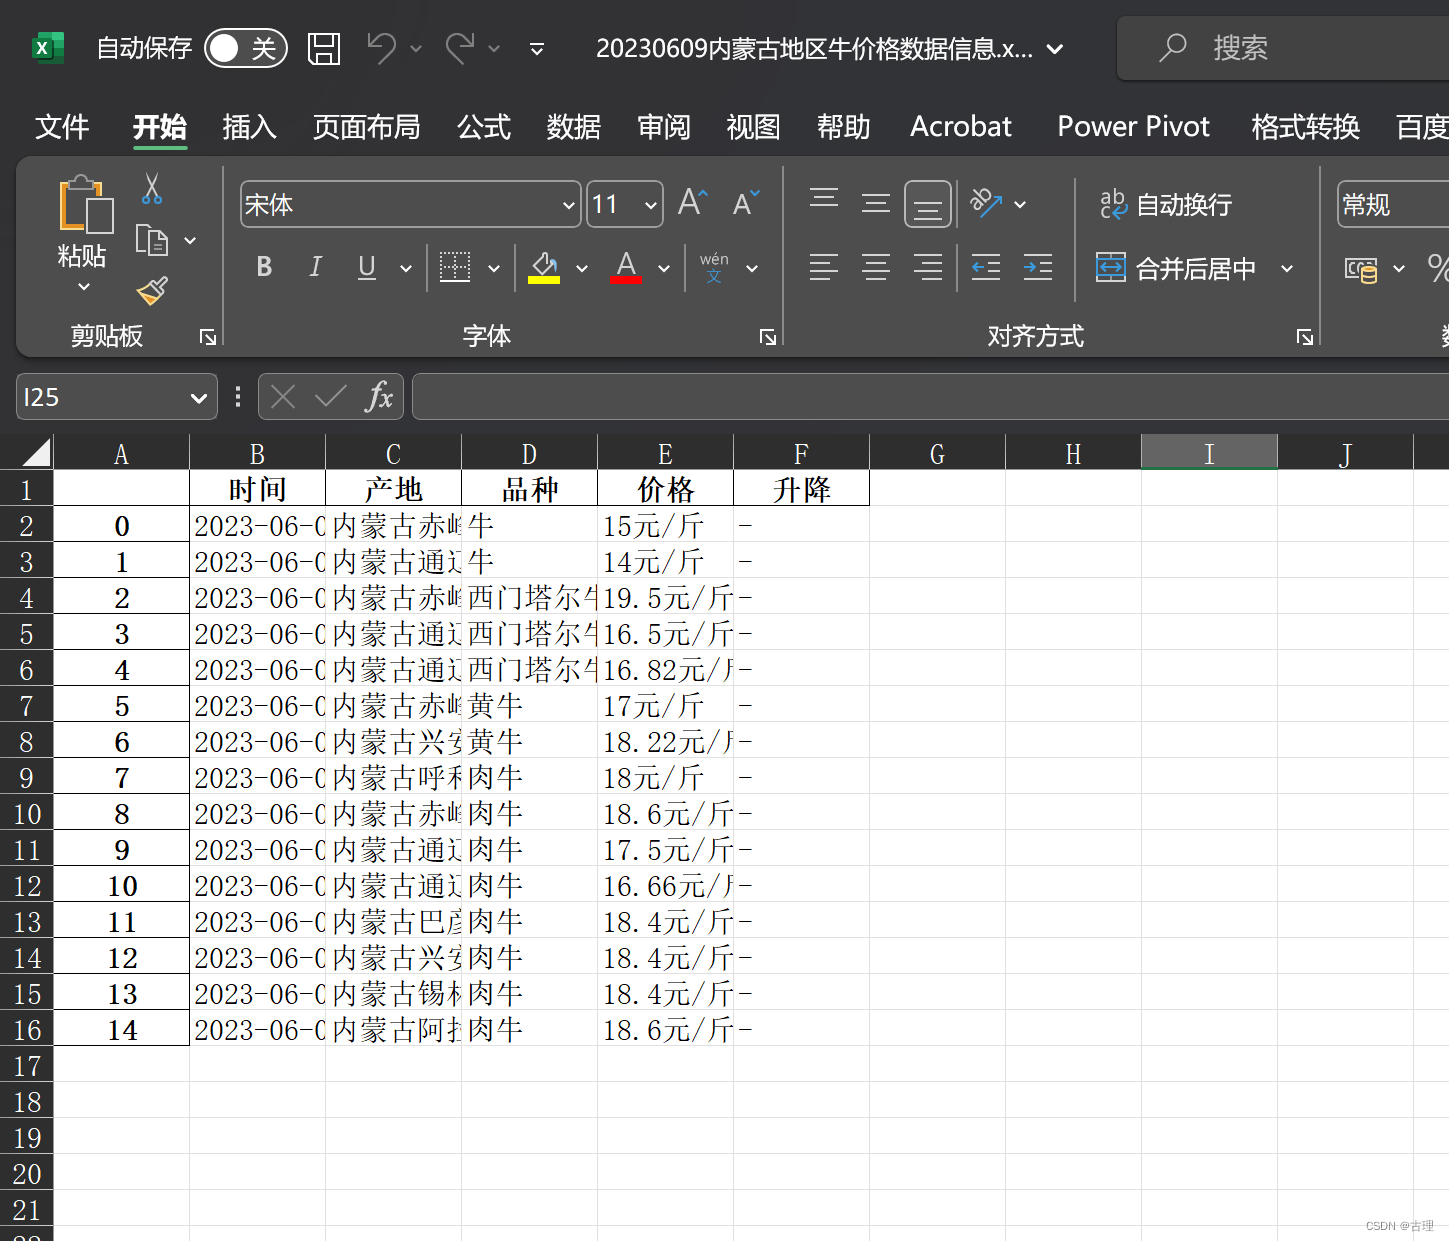Click the 升降 header cell
This screenshot has width=1449, height=1241.
(801, 489)
